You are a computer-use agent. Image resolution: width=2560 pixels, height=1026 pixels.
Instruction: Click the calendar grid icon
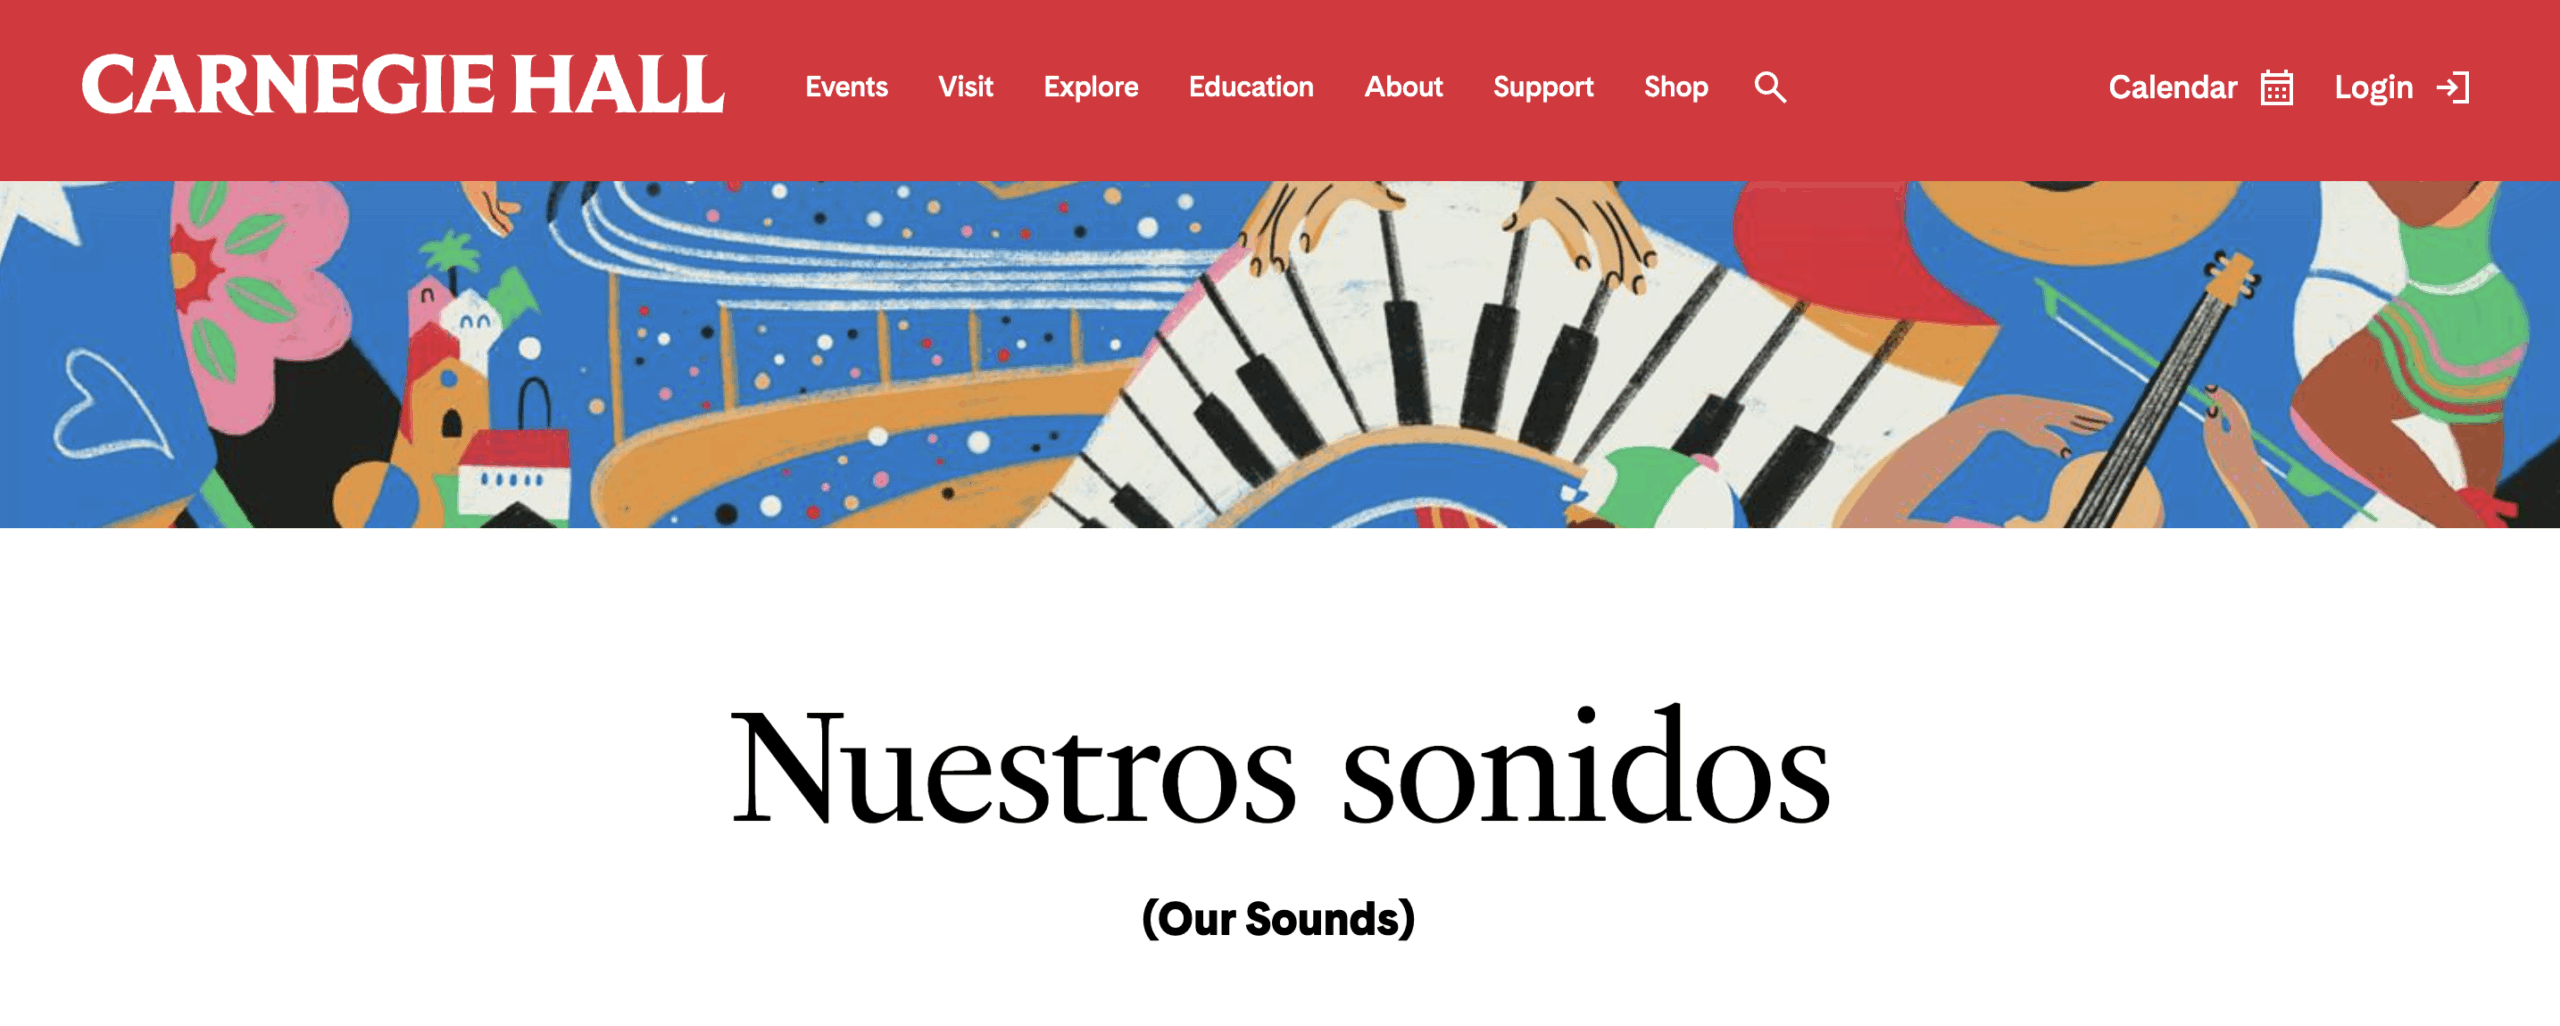click(x=2277, y=88)
